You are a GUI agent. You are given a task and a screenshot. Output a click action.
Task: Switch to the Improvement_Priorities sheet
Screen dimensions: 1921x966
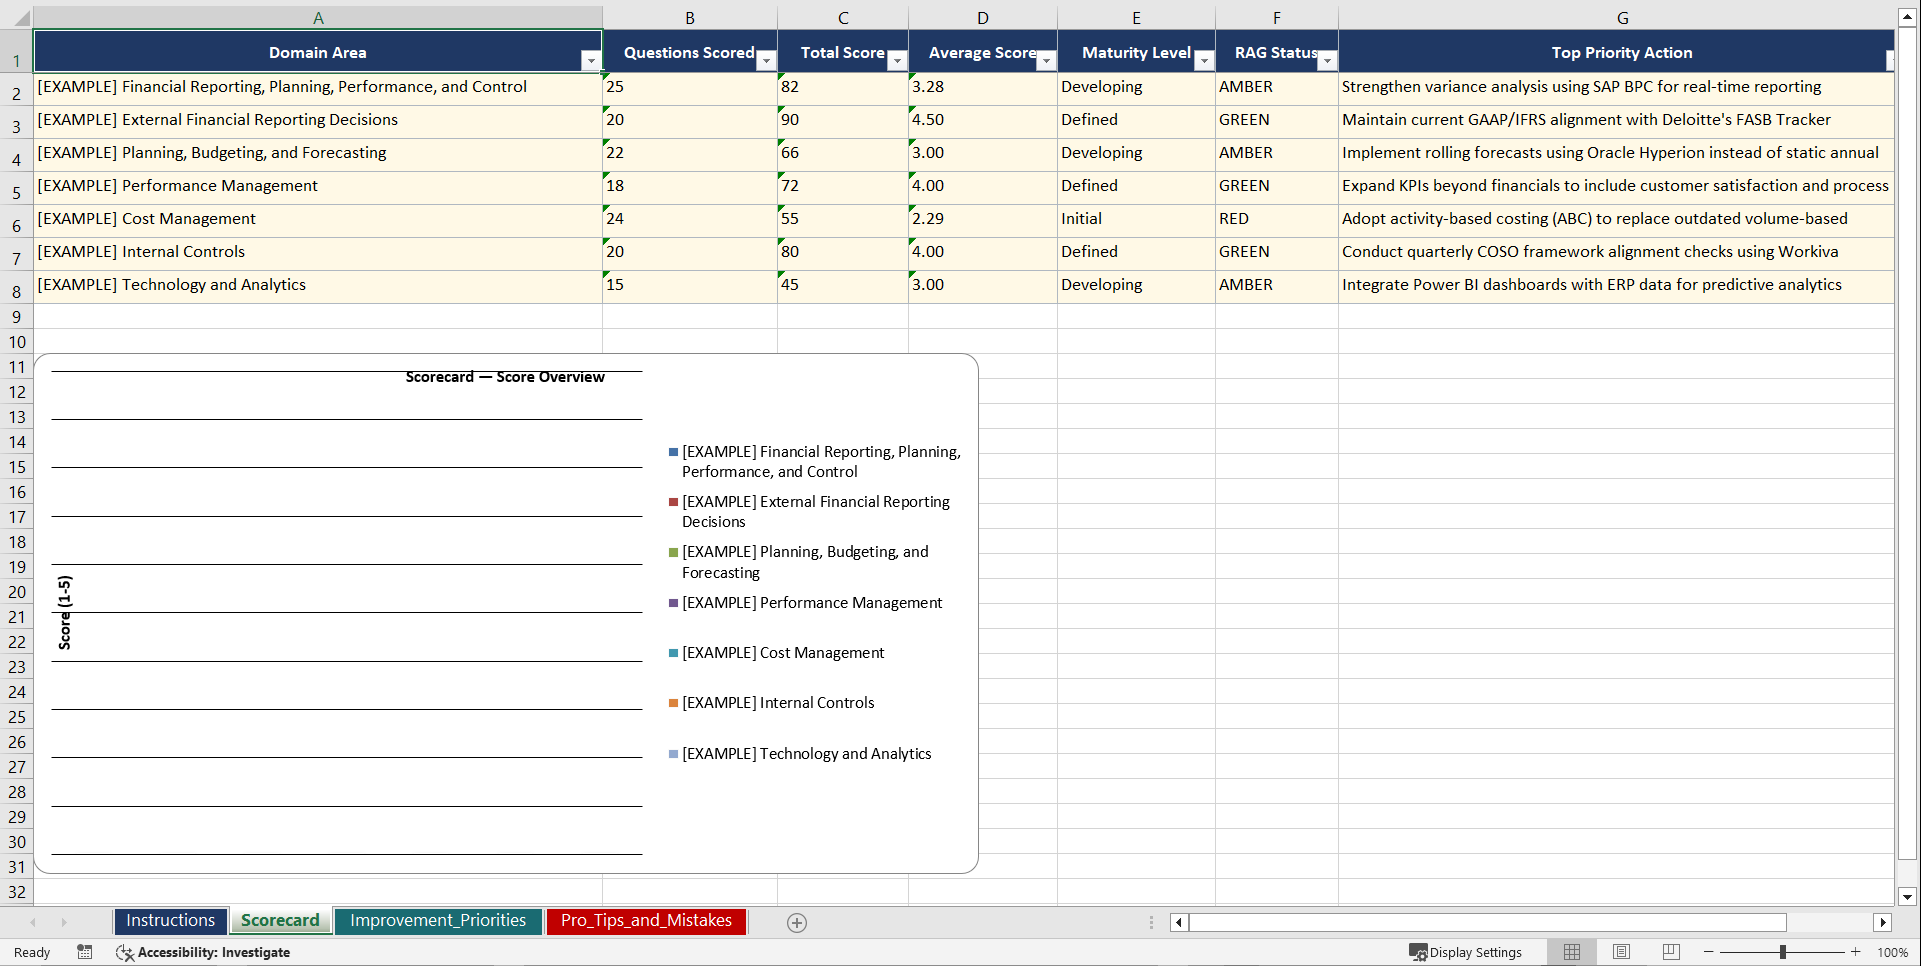pos(438,920)
